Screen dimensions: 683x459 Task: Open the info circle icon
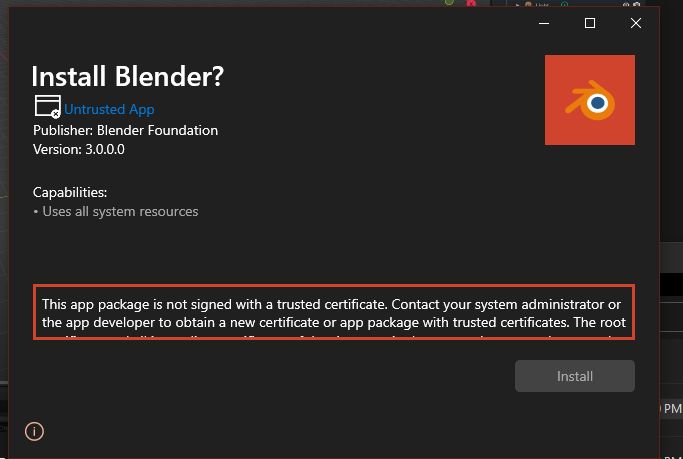click(x=34, y=432)
